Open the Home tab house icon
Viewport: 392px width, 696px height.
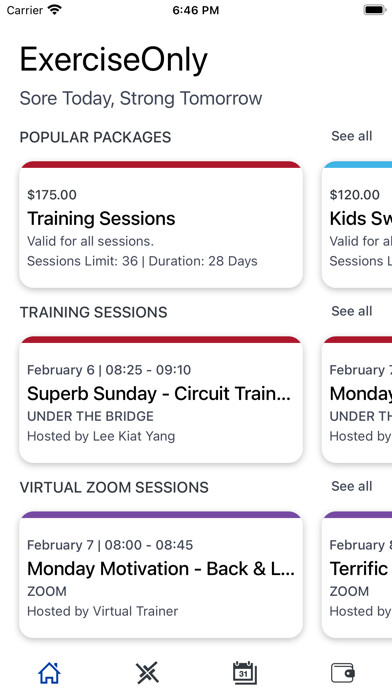point(49,673)
